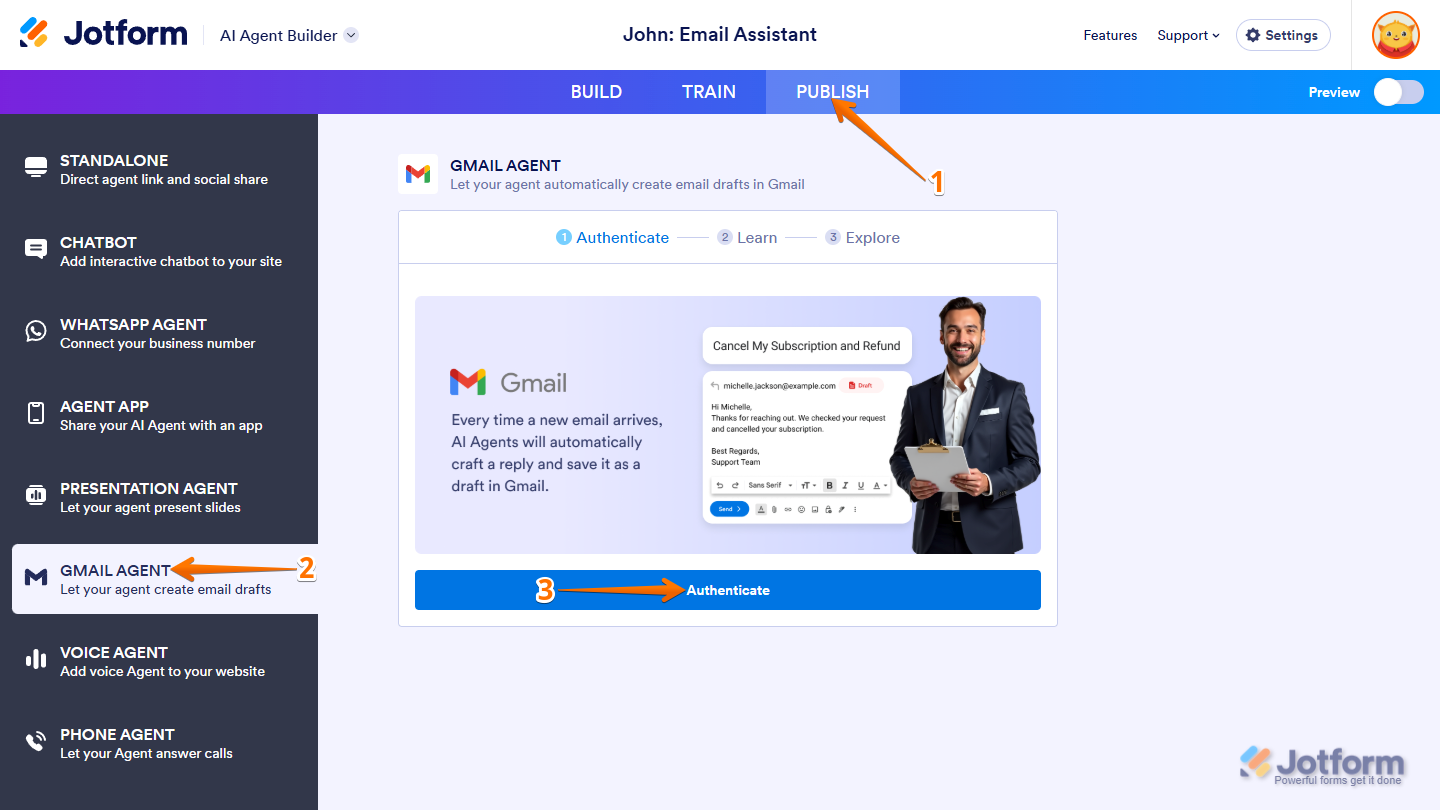Click the blue Authenticate button

coord(728,590)
